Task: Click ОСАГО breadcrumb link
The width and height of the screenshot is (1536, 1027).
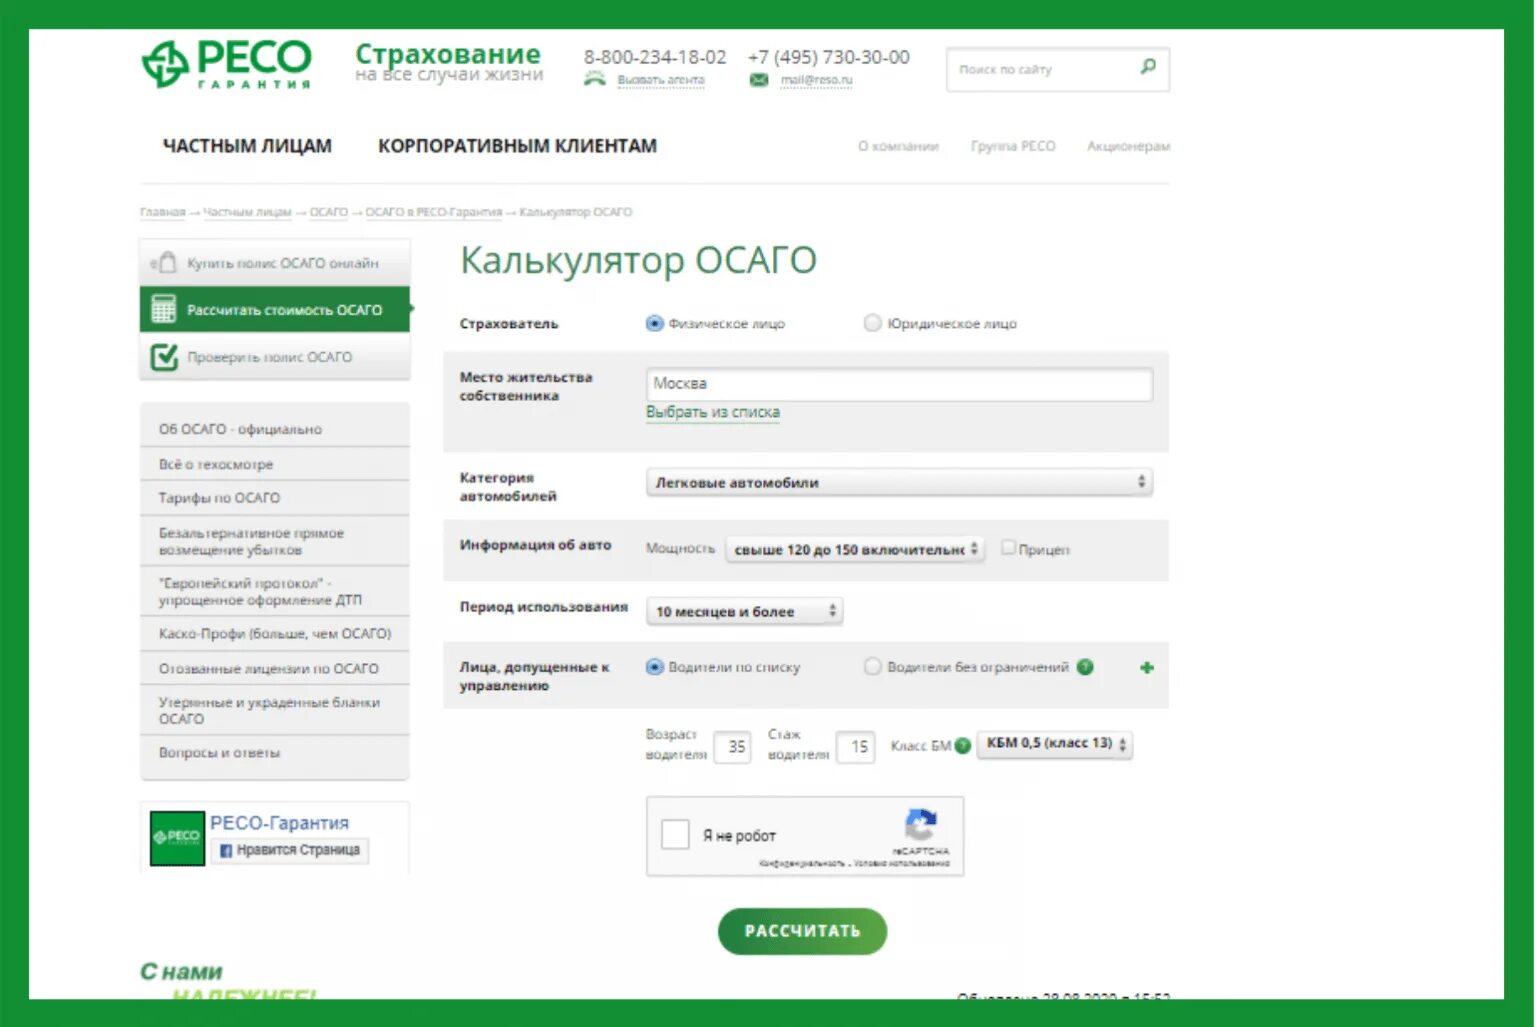Action: tap(328, 212)
